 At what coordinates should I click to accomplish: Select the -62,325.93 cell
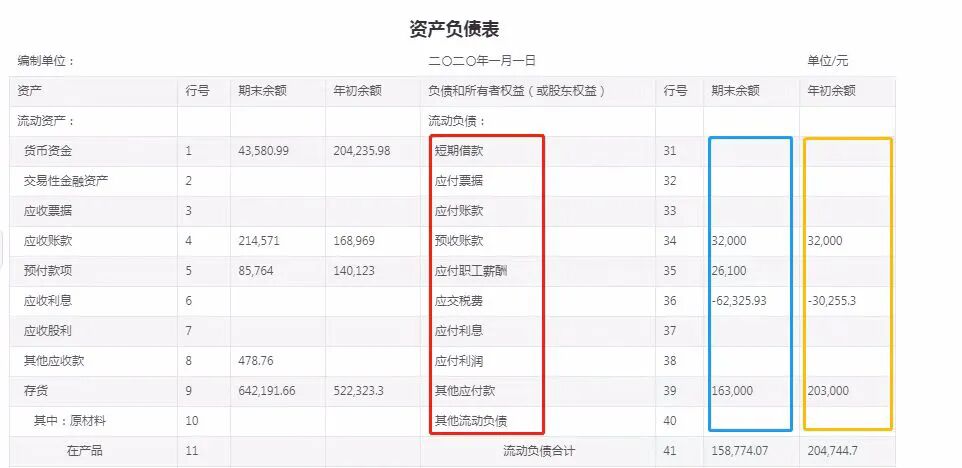pos(739,301)
